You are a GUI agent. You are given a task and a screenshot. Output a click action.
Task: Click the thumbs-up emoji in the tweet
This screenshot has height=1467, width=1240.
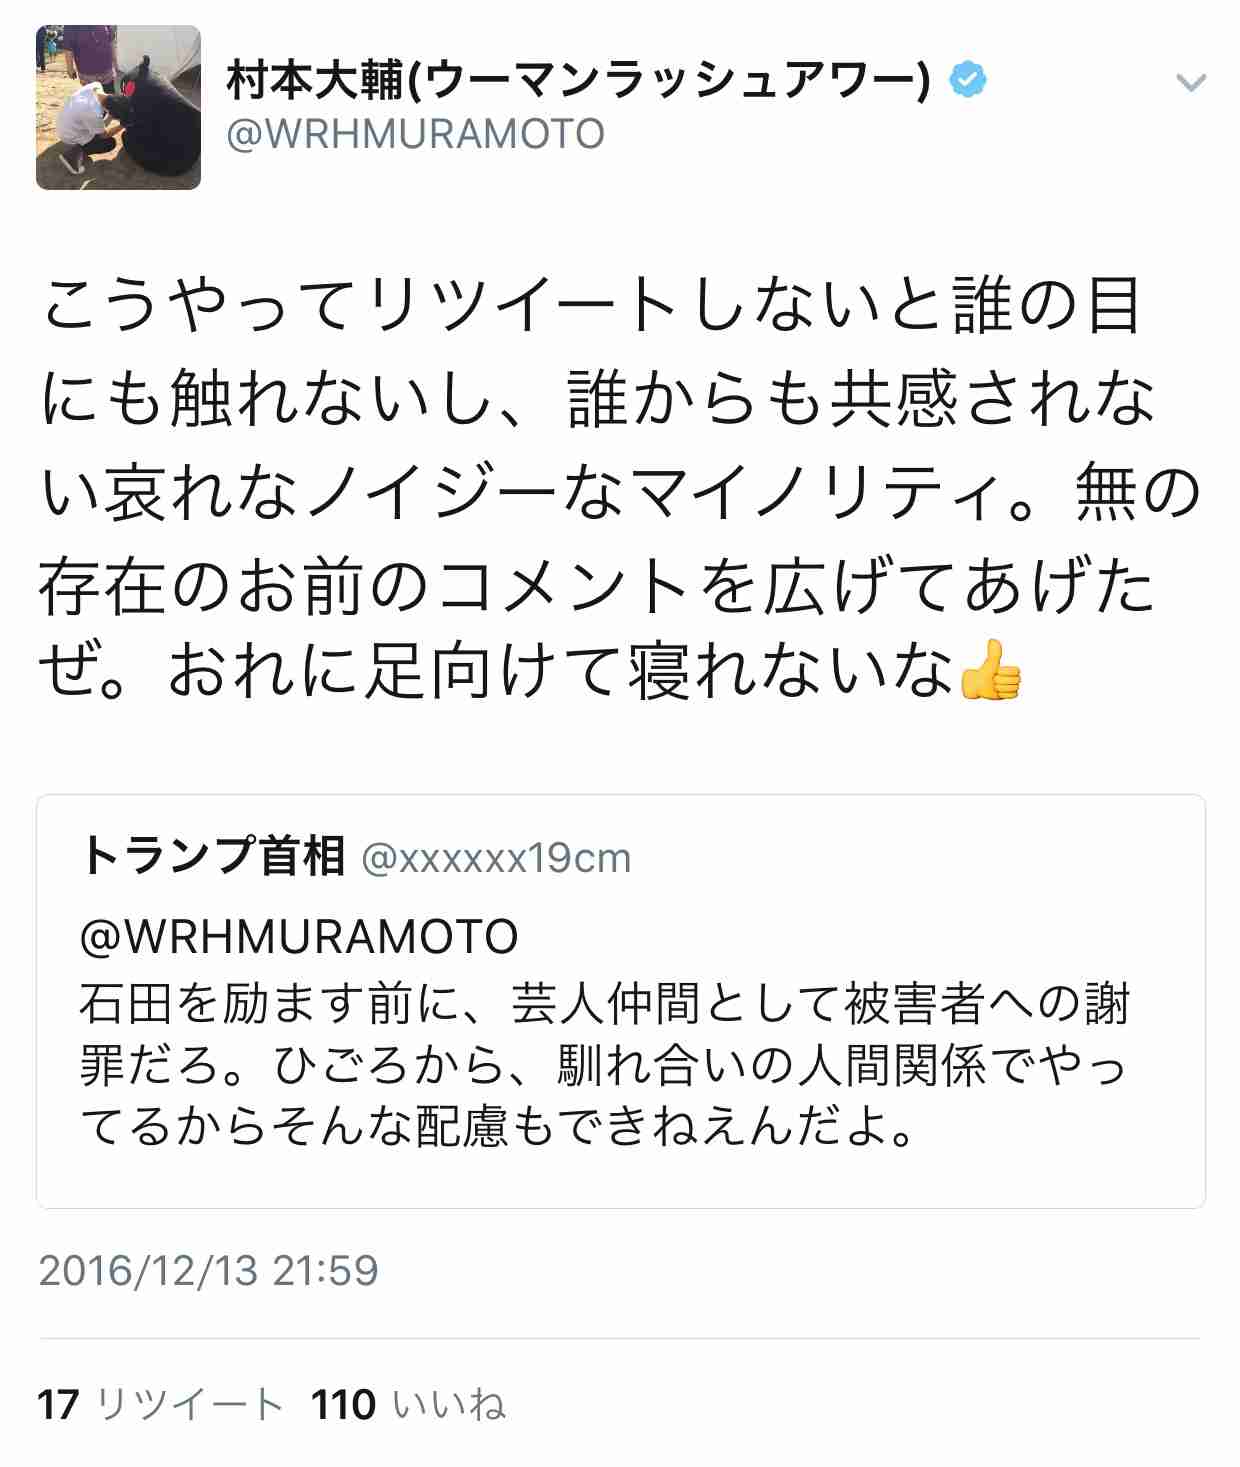990,669
